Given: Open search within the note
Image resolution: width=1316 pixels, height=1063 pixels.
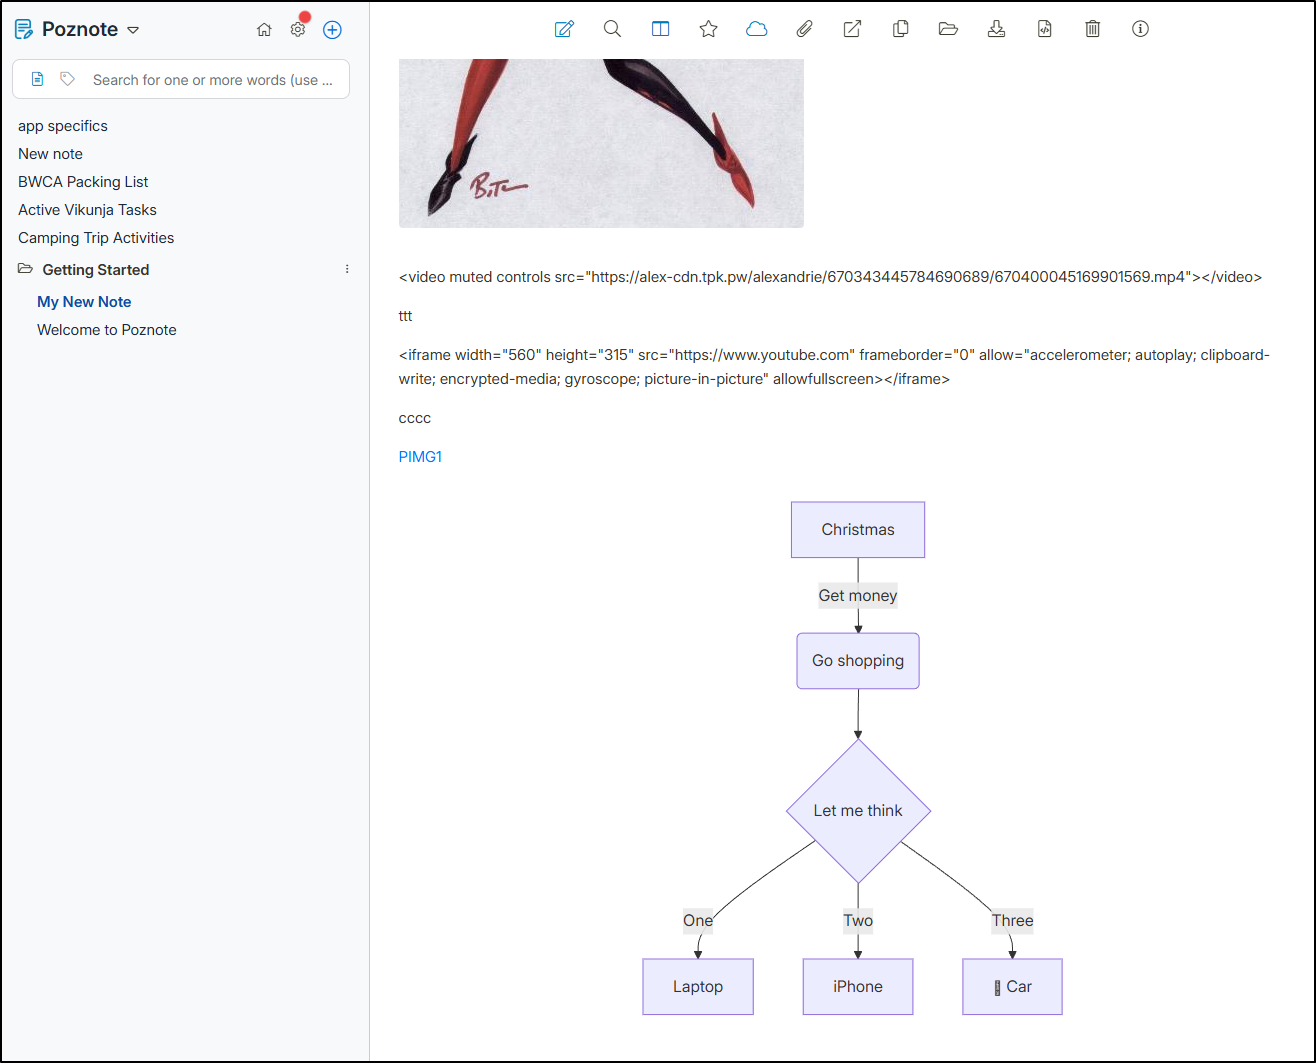Looking at the screenshot, I should pyautogui.click(x=612, y=29).
